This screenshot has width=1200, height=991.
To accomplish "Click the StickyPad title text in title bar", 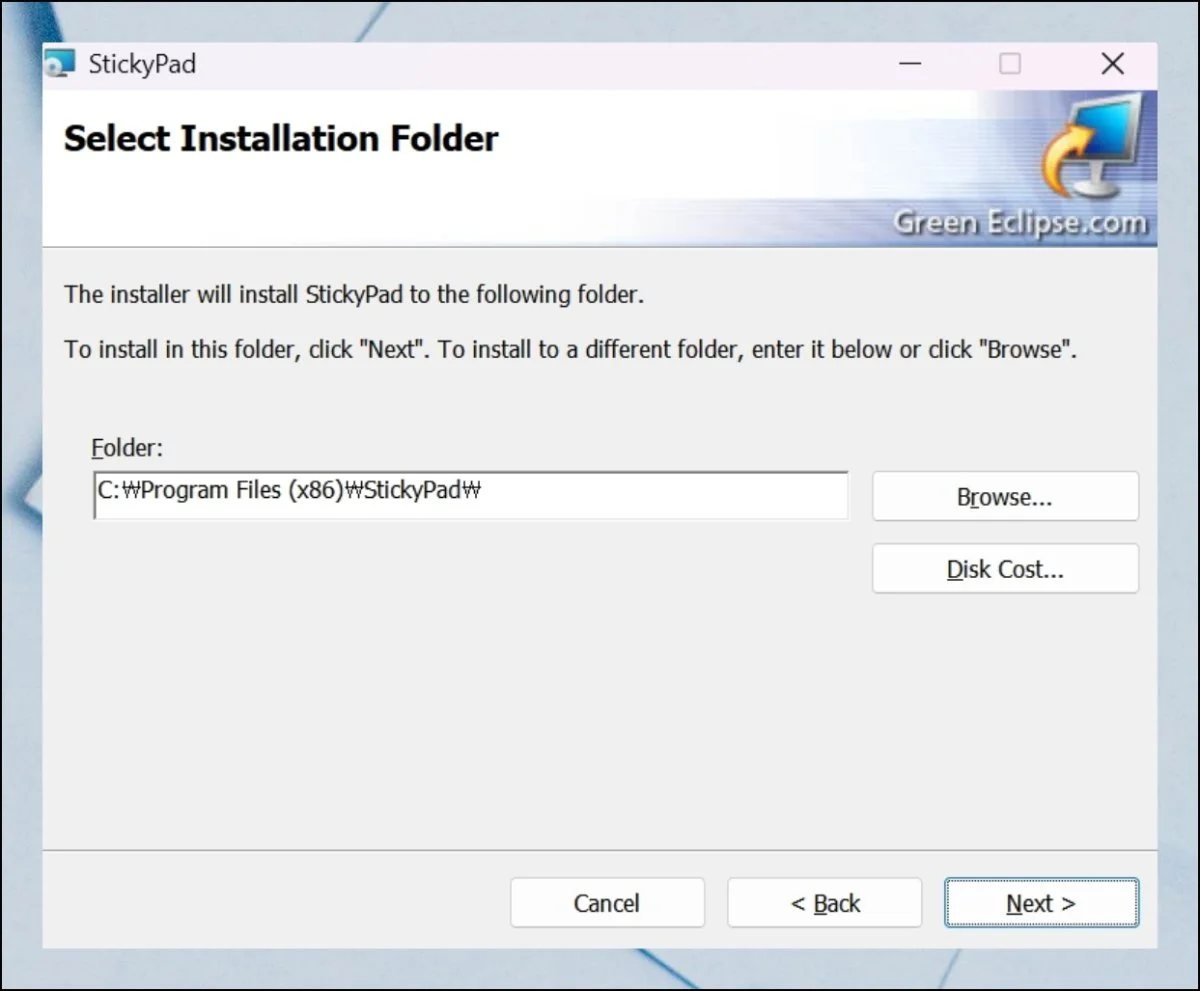I will (142, 65).
